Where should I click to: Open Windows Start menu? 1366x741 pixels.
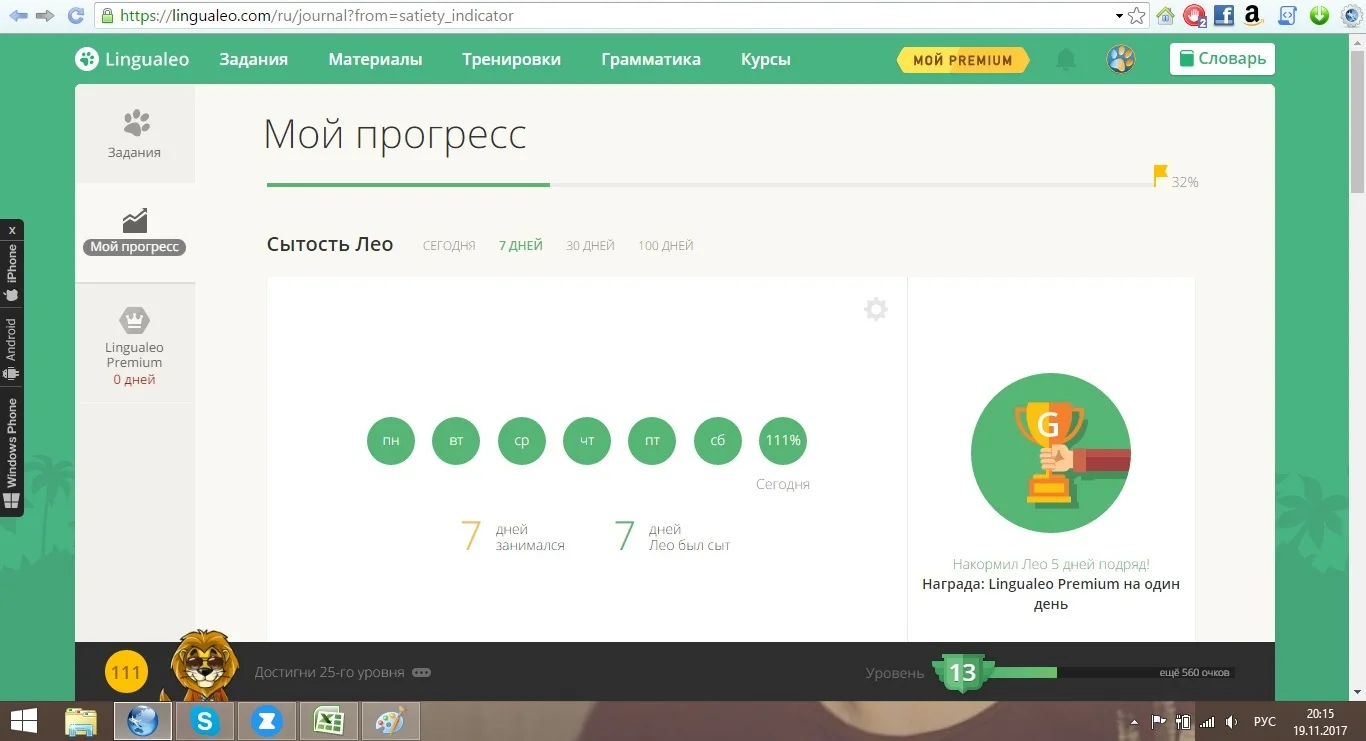coord(24,721)
